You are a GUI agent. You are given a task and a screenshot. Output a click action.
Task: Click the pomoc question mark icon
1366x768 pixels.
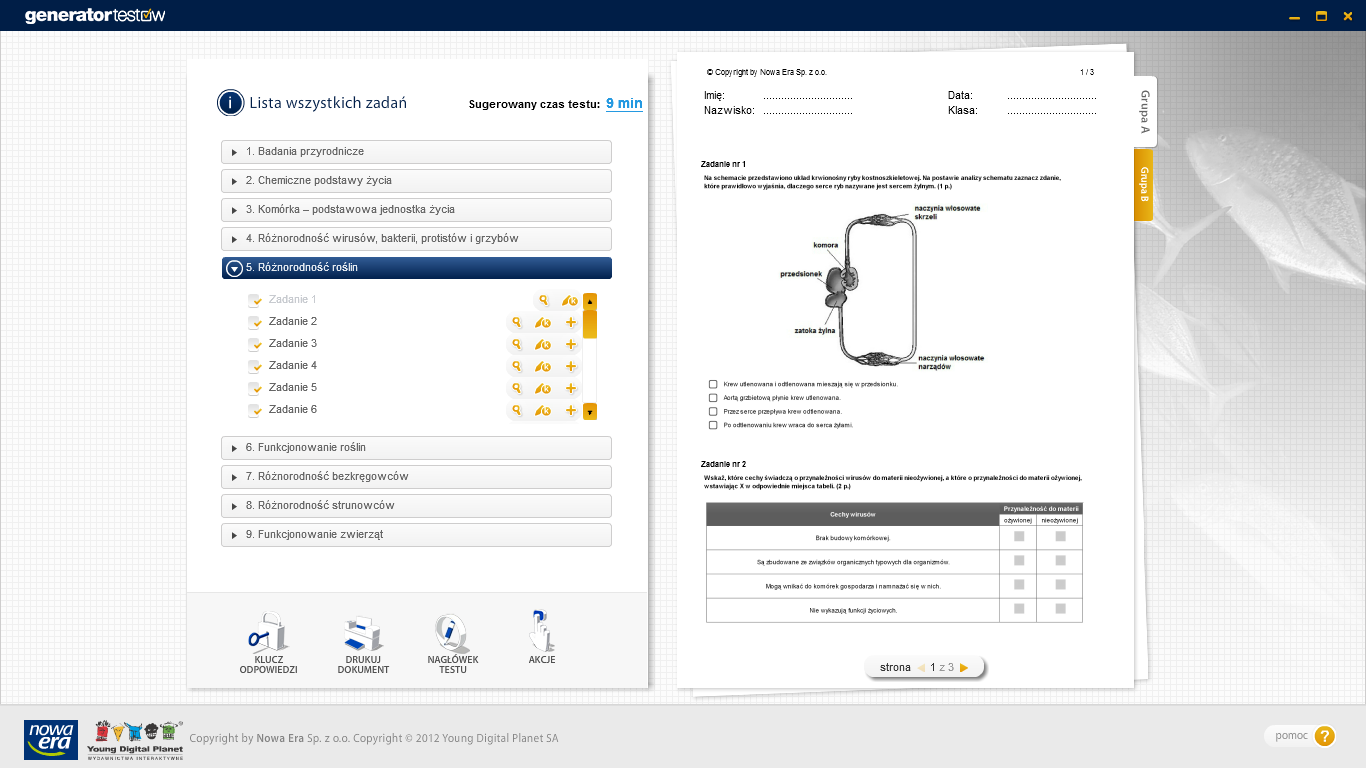pos(1325,736)
